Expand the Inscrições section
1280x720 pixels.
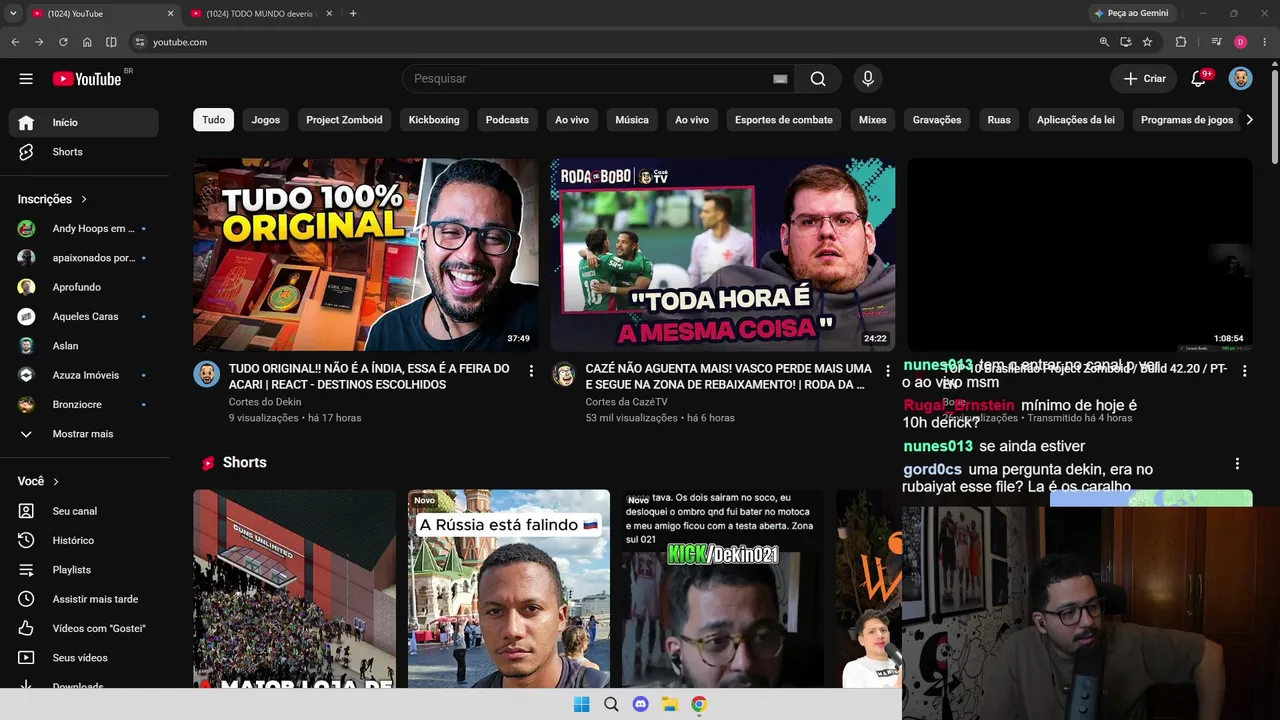click(53, 199)
